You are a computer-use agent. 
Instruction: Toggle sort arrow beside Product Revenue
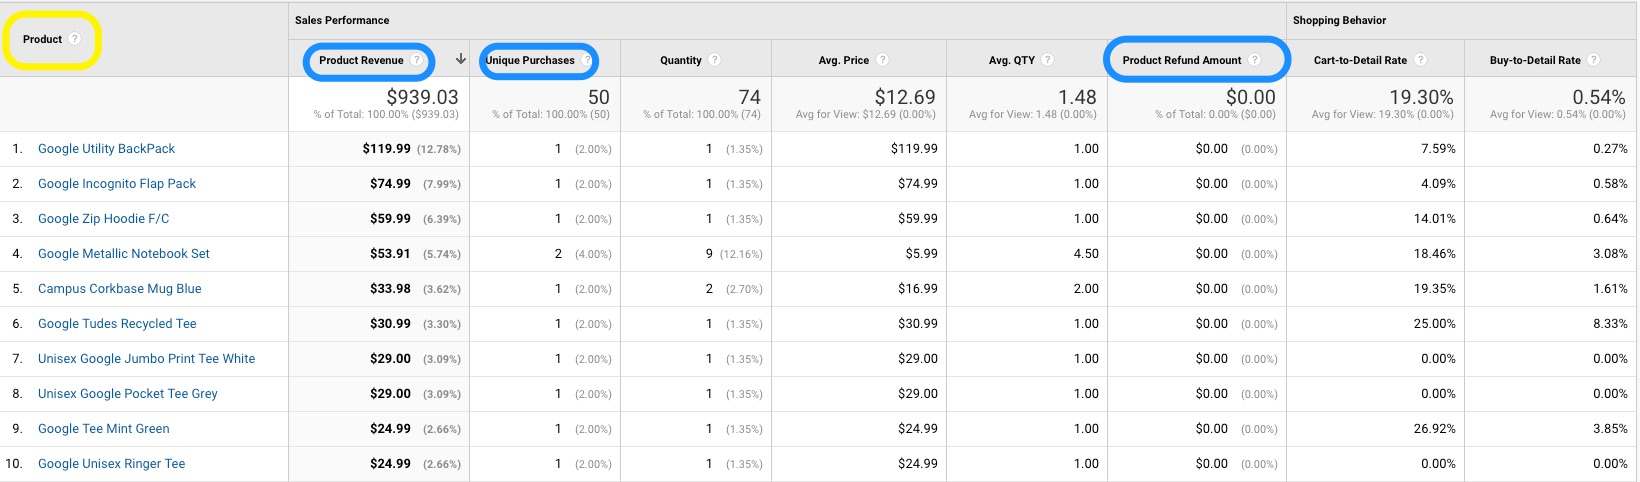point(461,59)
